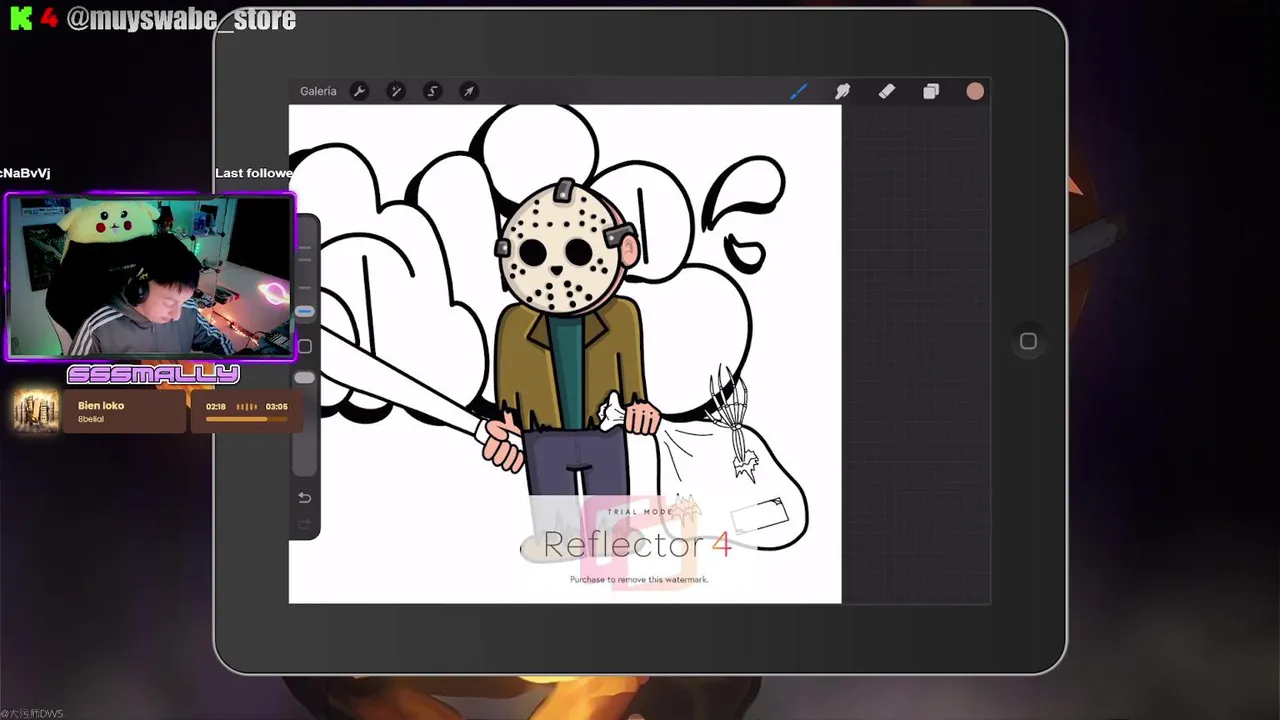The image size is (1280, 720).
Task: Select the Eraser tool
Action: [886, 91]
